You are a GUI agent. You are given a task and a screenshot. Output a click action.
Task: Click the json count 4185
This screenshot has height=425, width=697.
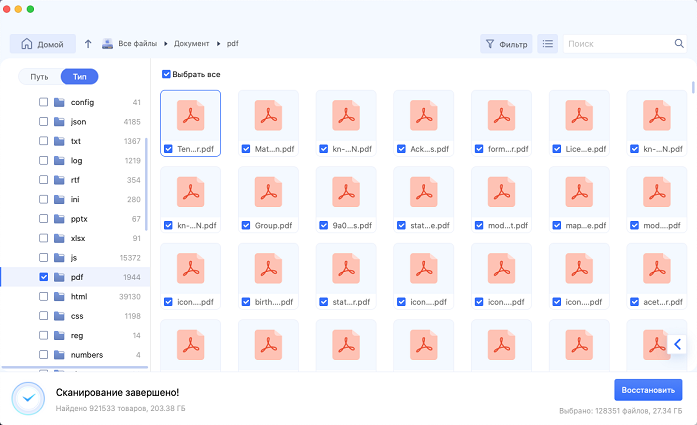[132, 122]
